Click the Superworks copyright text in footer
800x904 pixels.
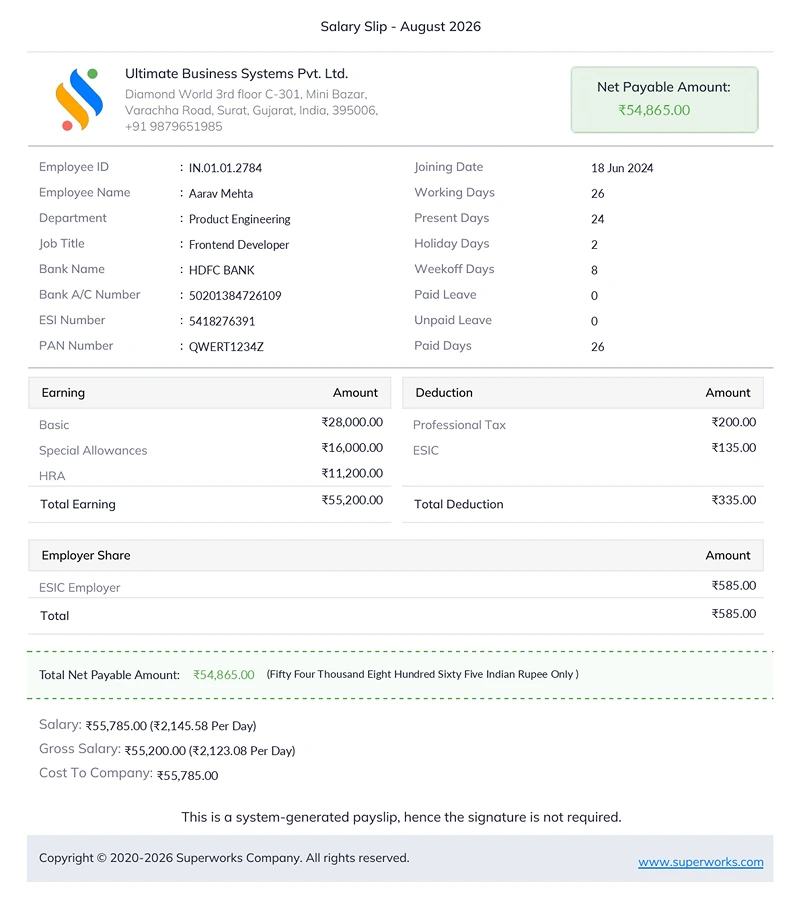[x=224, y=858]
